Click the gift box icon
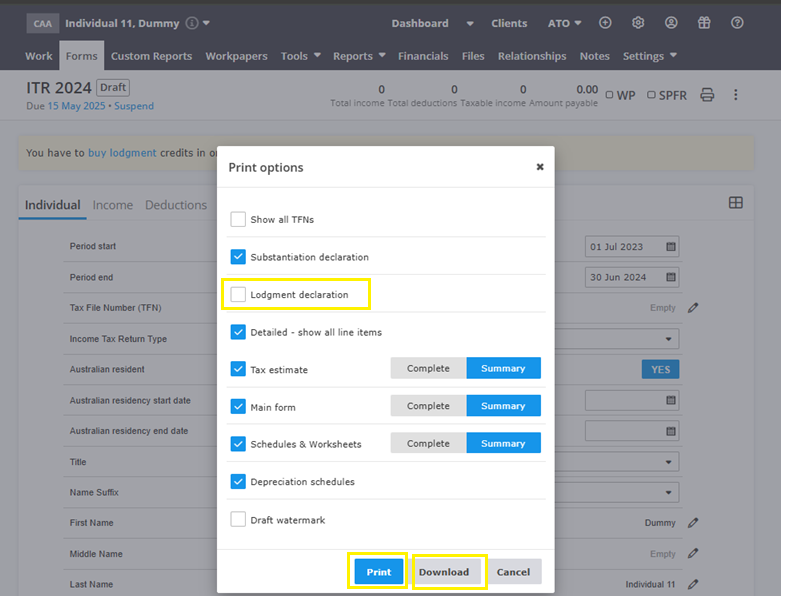 pos(704,23)
